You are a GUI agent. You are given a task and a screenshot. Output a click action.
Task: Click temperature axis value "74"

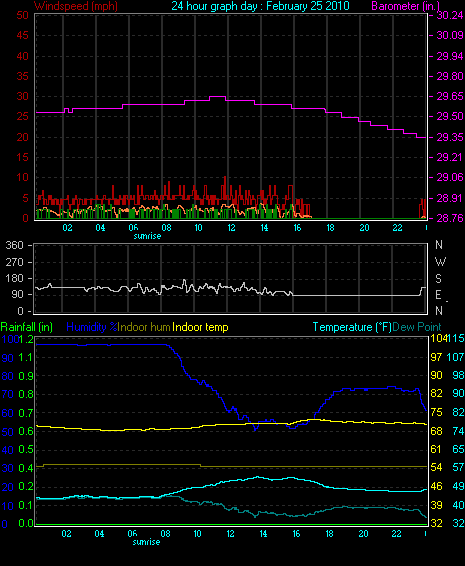click(x=458, y=431)
